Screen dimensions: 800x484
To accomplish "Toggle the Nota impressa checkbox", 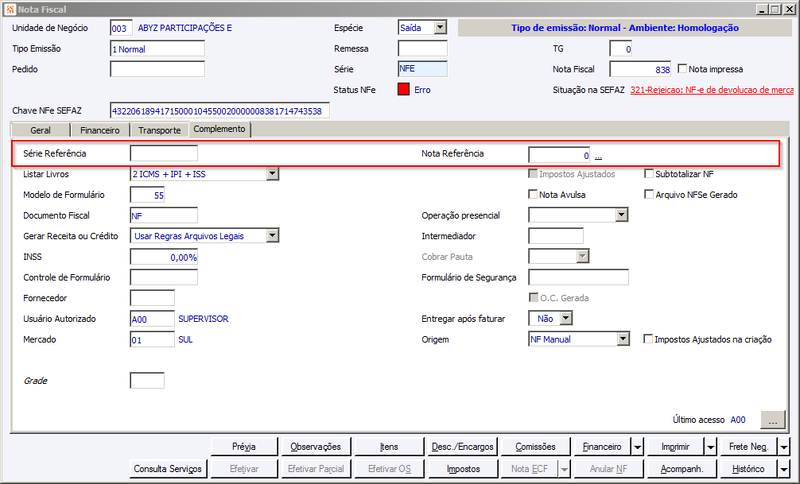I will coord(682,68).
